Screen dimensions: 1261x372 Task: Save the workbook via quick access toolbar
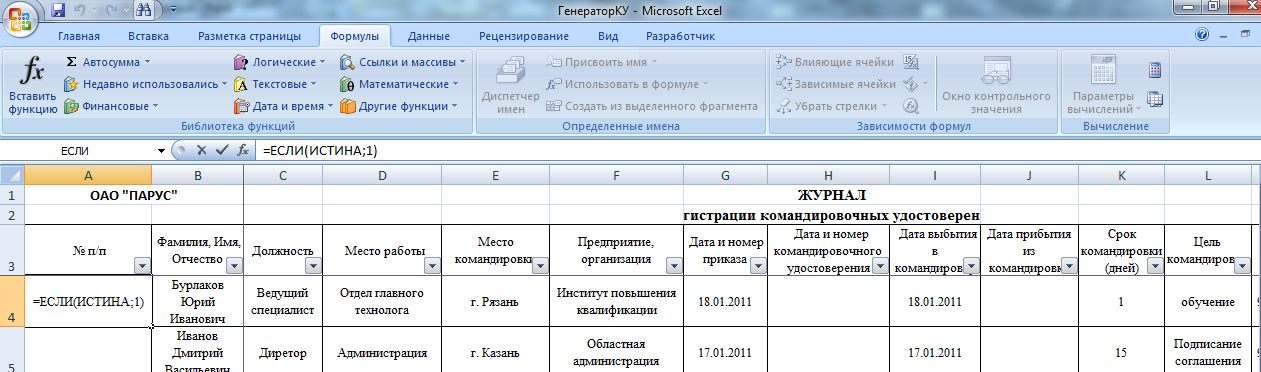(57, 10)
